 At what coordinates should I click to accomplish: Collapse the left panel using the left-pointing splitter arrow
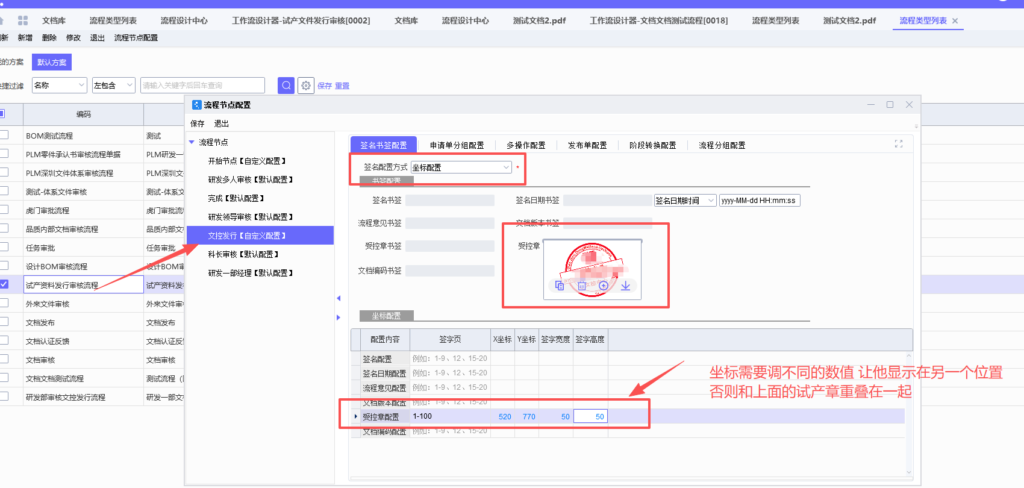(338, 299)
